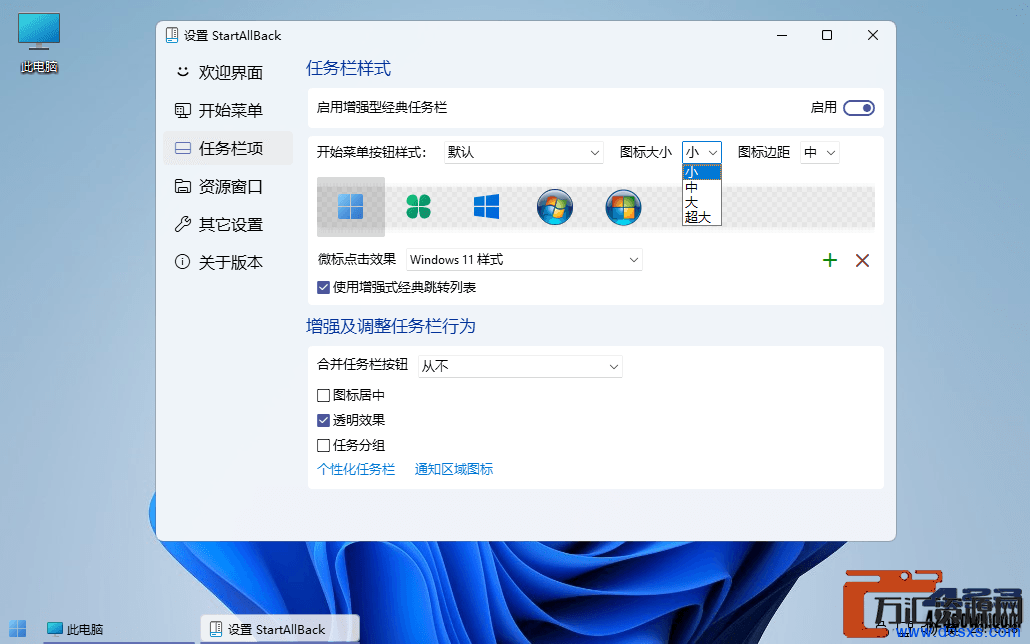The height and width of the screenshot is (644, 1030).
Task: Click 设置 StartAllBack taskbar button
Action: pyautogui.click(x=280, y=629)
